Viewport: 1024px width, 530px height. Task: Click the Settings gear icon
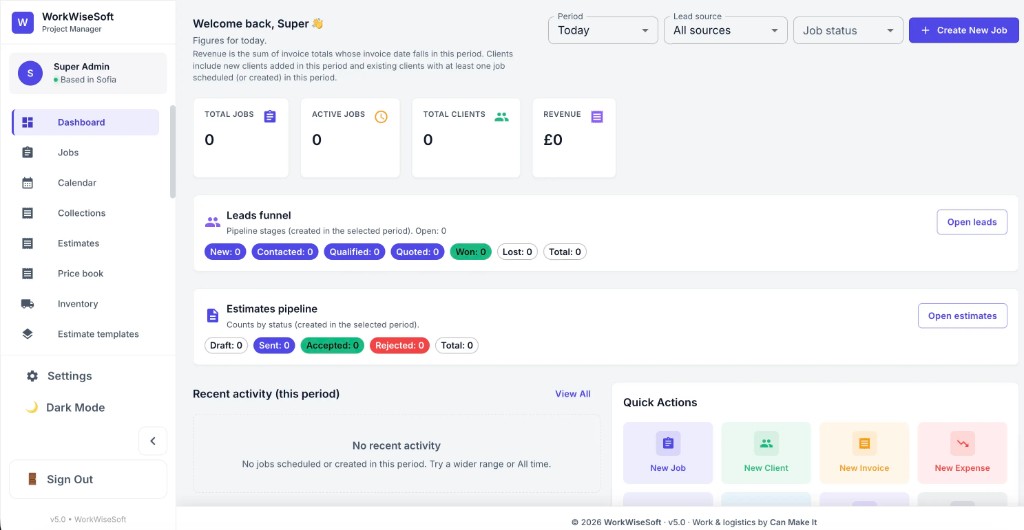click(x=32, y=376)
